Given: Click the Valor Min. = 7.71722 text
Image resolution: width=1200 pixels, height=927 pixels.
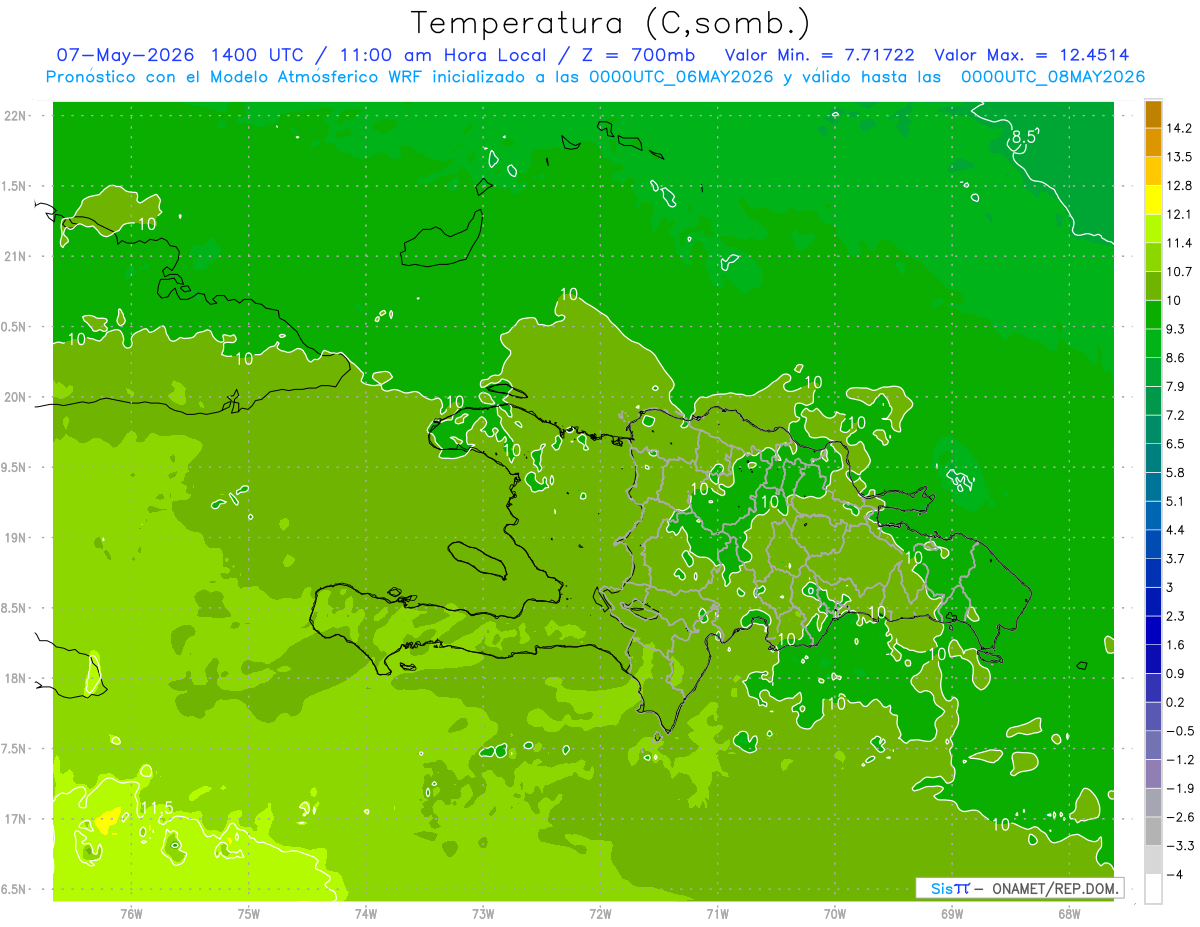Looking at the screenshot, I should (819, 55).
